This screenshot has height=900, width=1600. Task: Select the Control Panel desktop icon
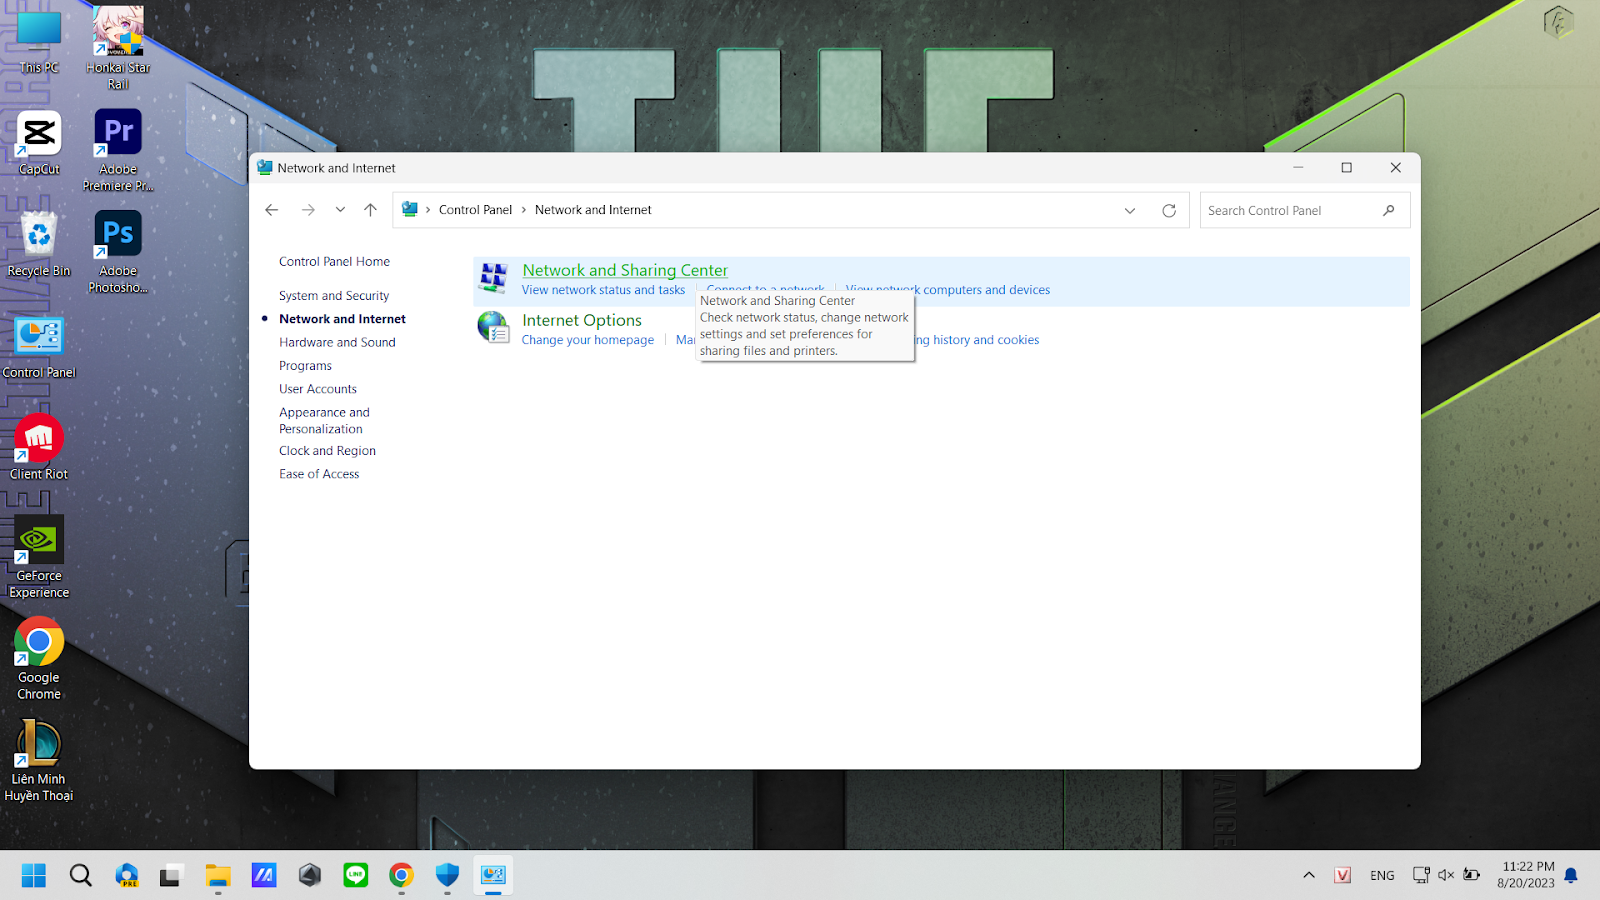(39, 347)
